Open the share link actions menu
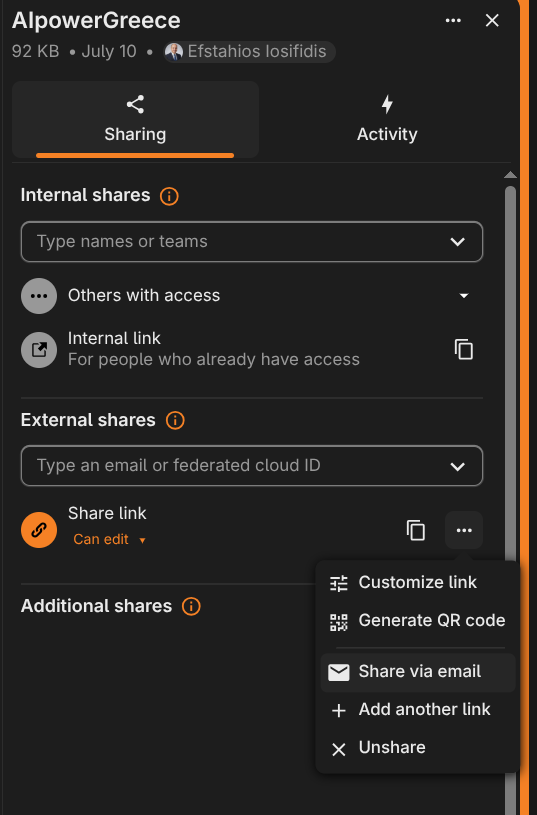The image size is (537, 815). click(x=464, y=530)
